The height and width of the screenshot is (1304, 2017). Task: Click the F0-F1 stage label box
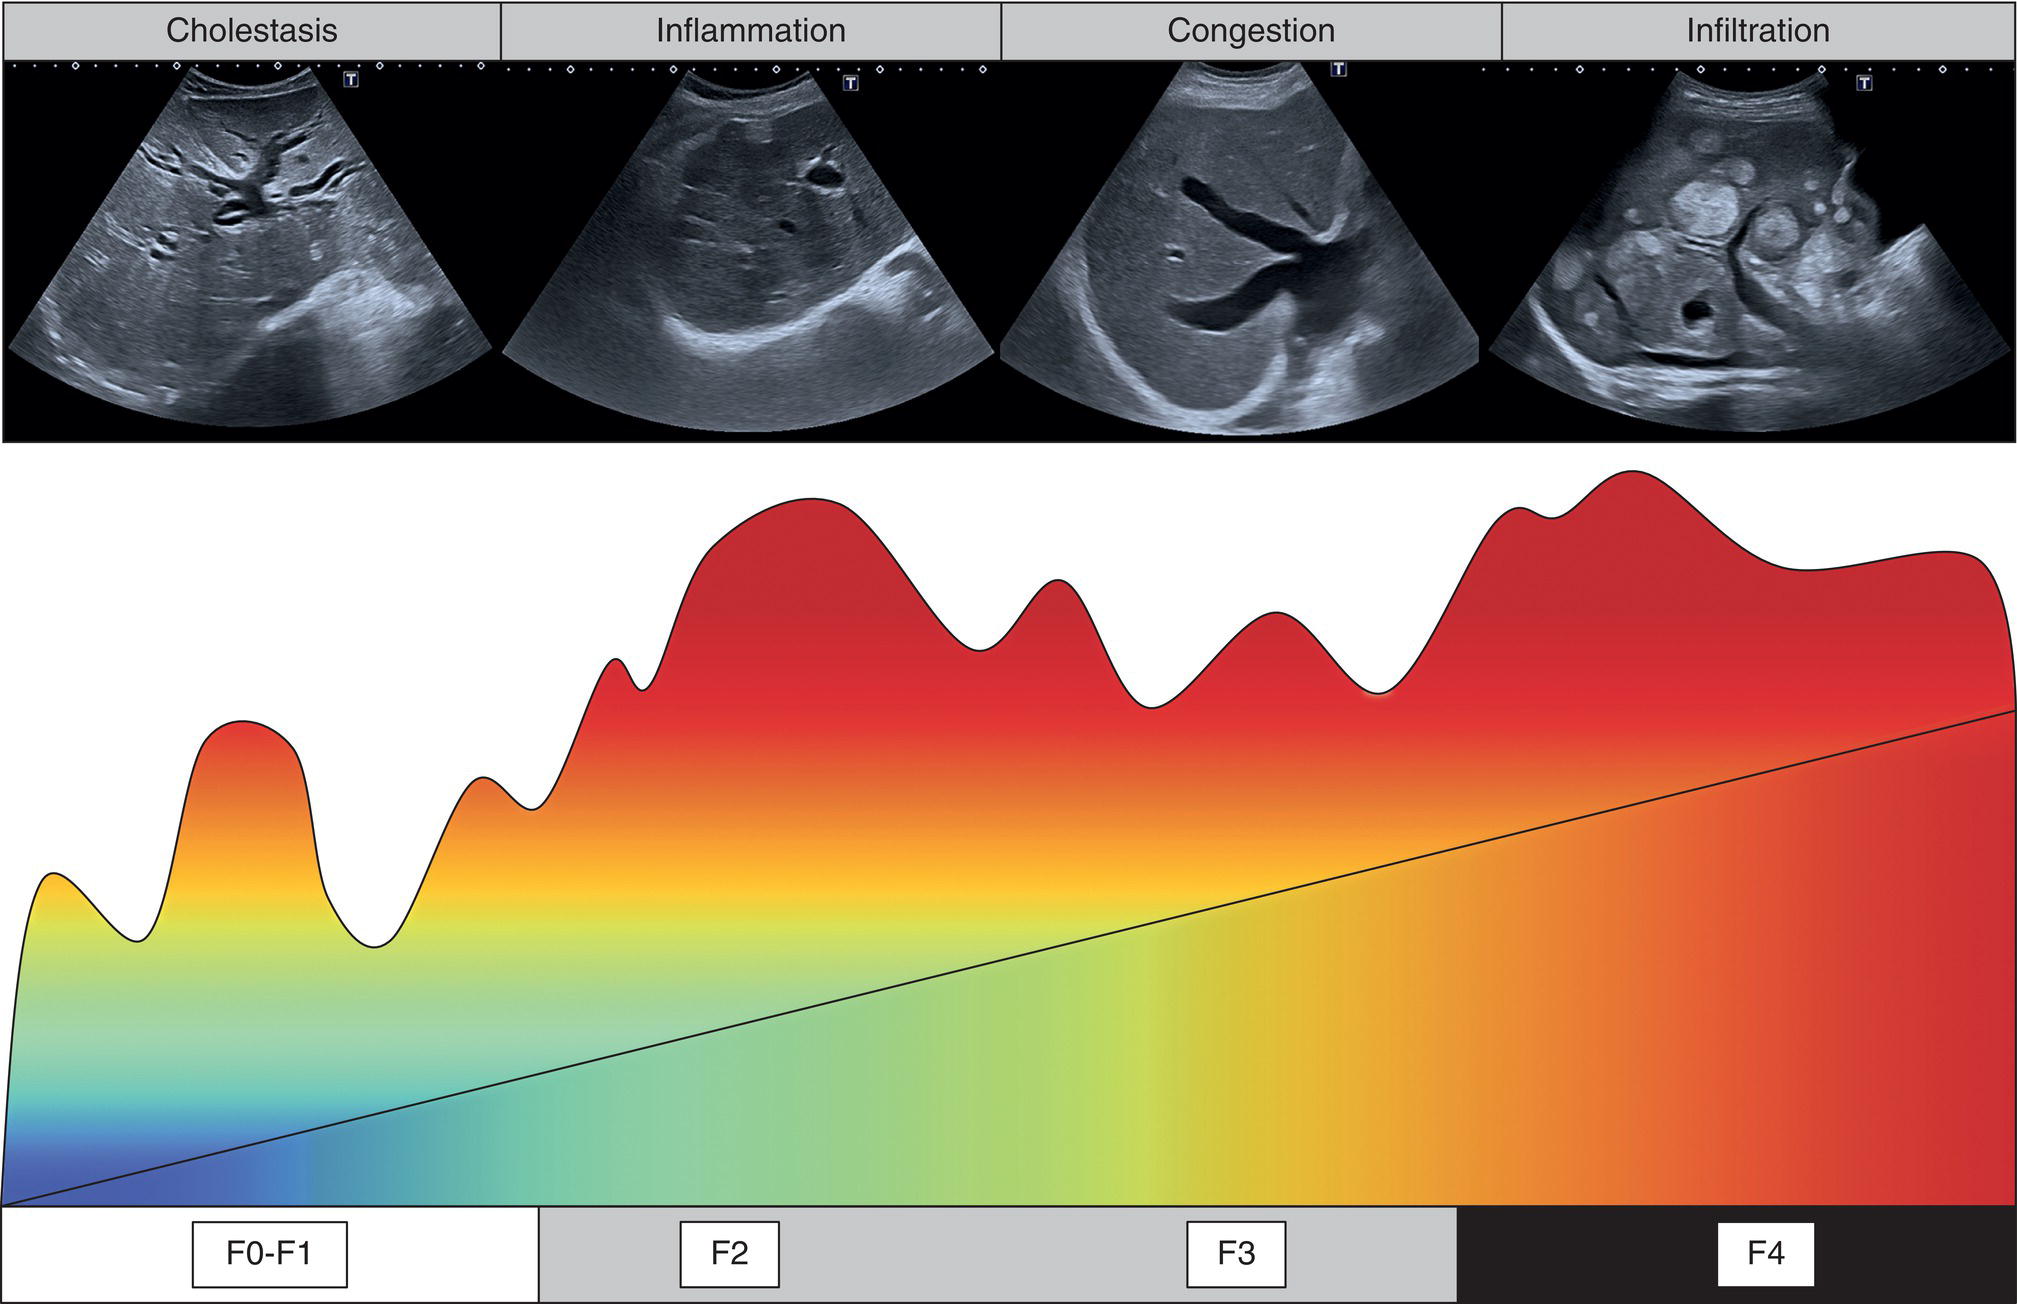tap(269, 1253)
